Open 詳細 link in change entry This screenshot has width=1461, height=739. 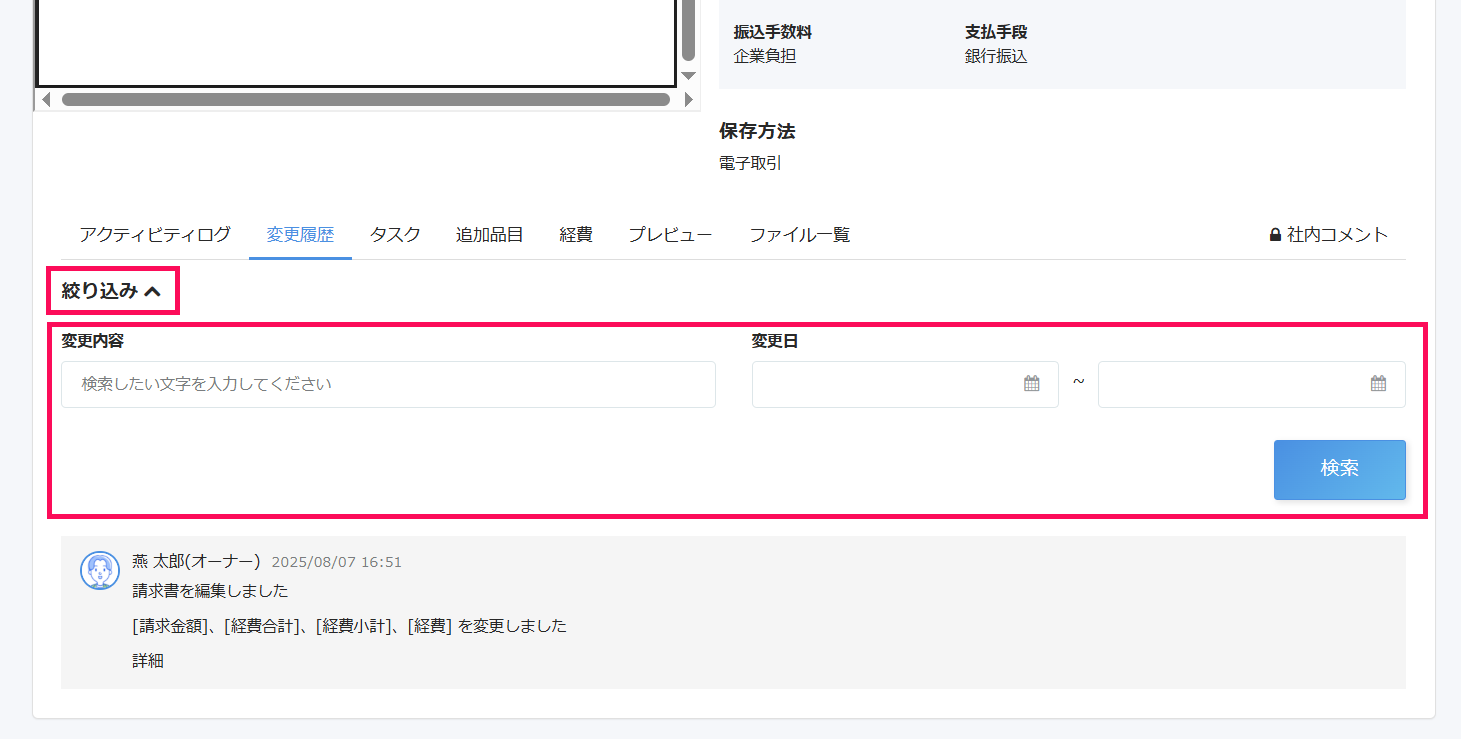[x=148, y=661]
